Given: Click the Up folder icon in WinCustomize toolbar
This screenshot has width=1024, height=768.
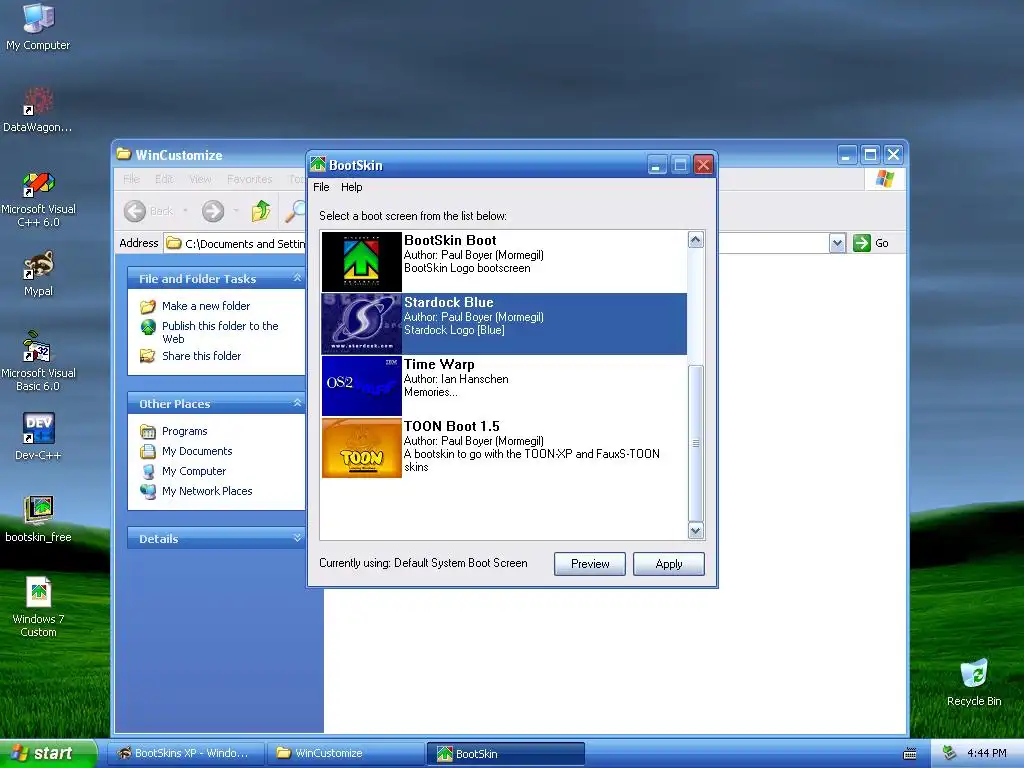Looking at the screenshot, I should (261, 211).
